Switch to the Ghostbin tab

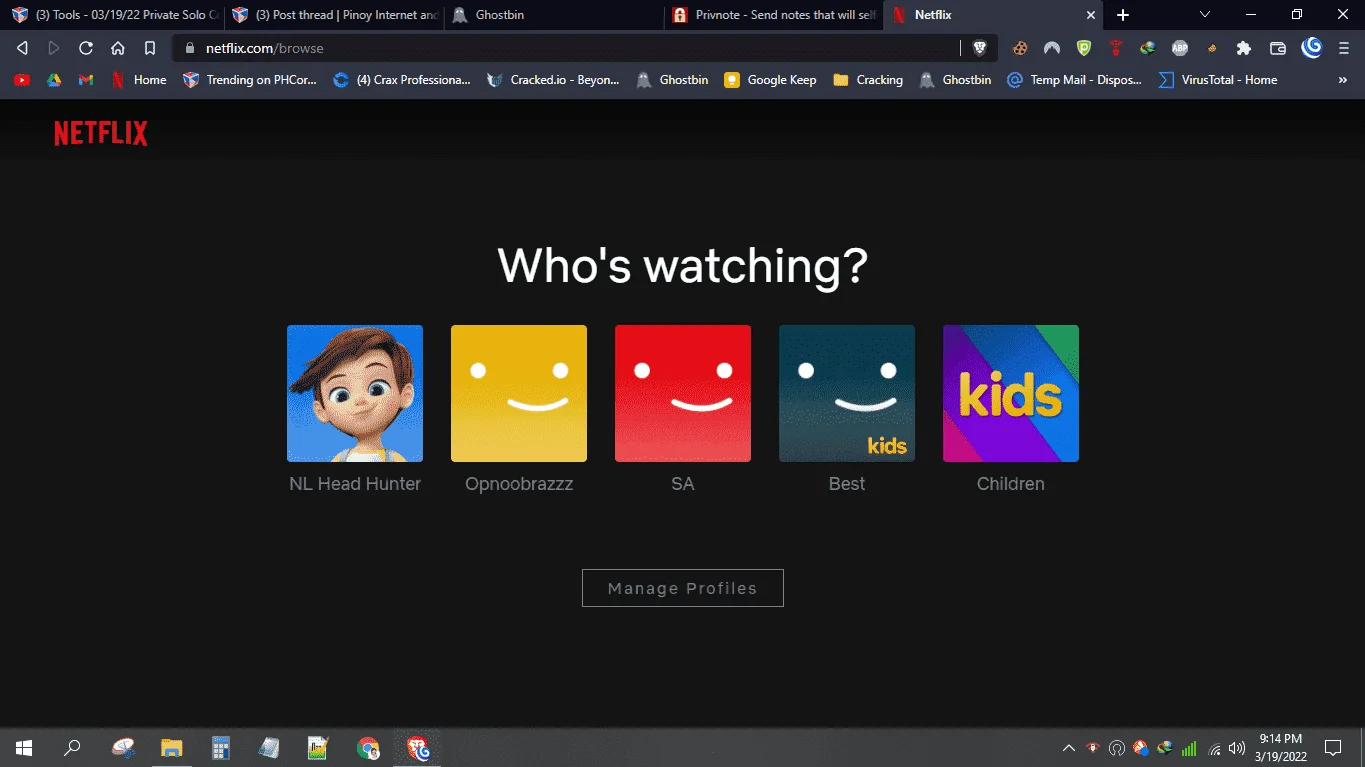click(x=553, y=15)
